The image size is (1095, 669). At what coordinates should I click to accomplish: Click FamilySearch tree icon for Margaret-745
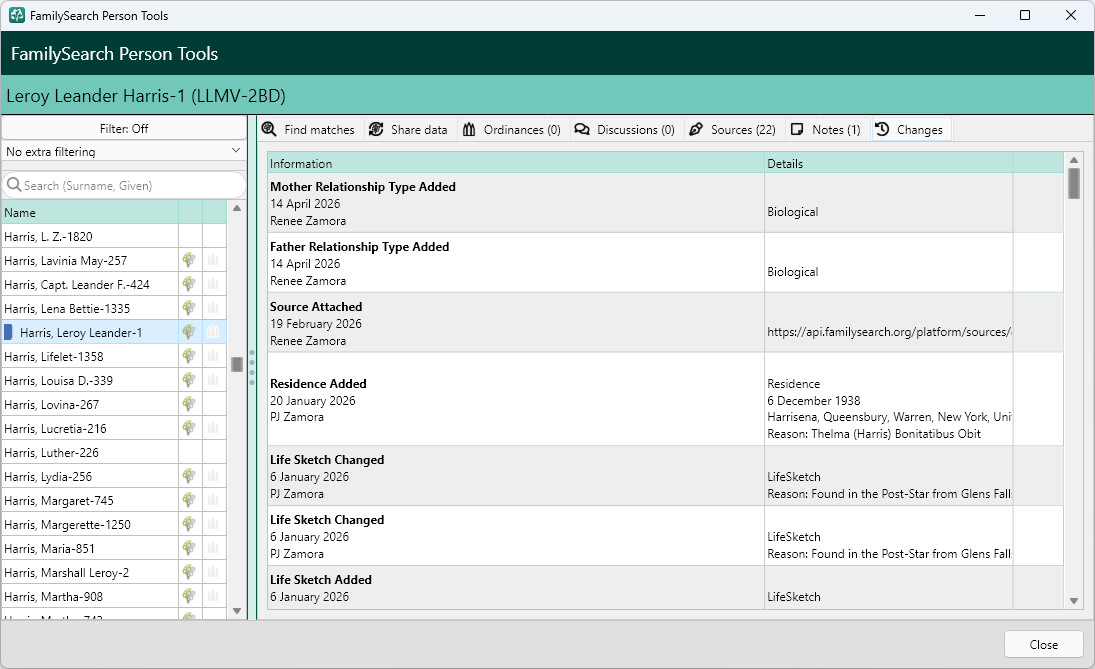[x=189, y=500]
